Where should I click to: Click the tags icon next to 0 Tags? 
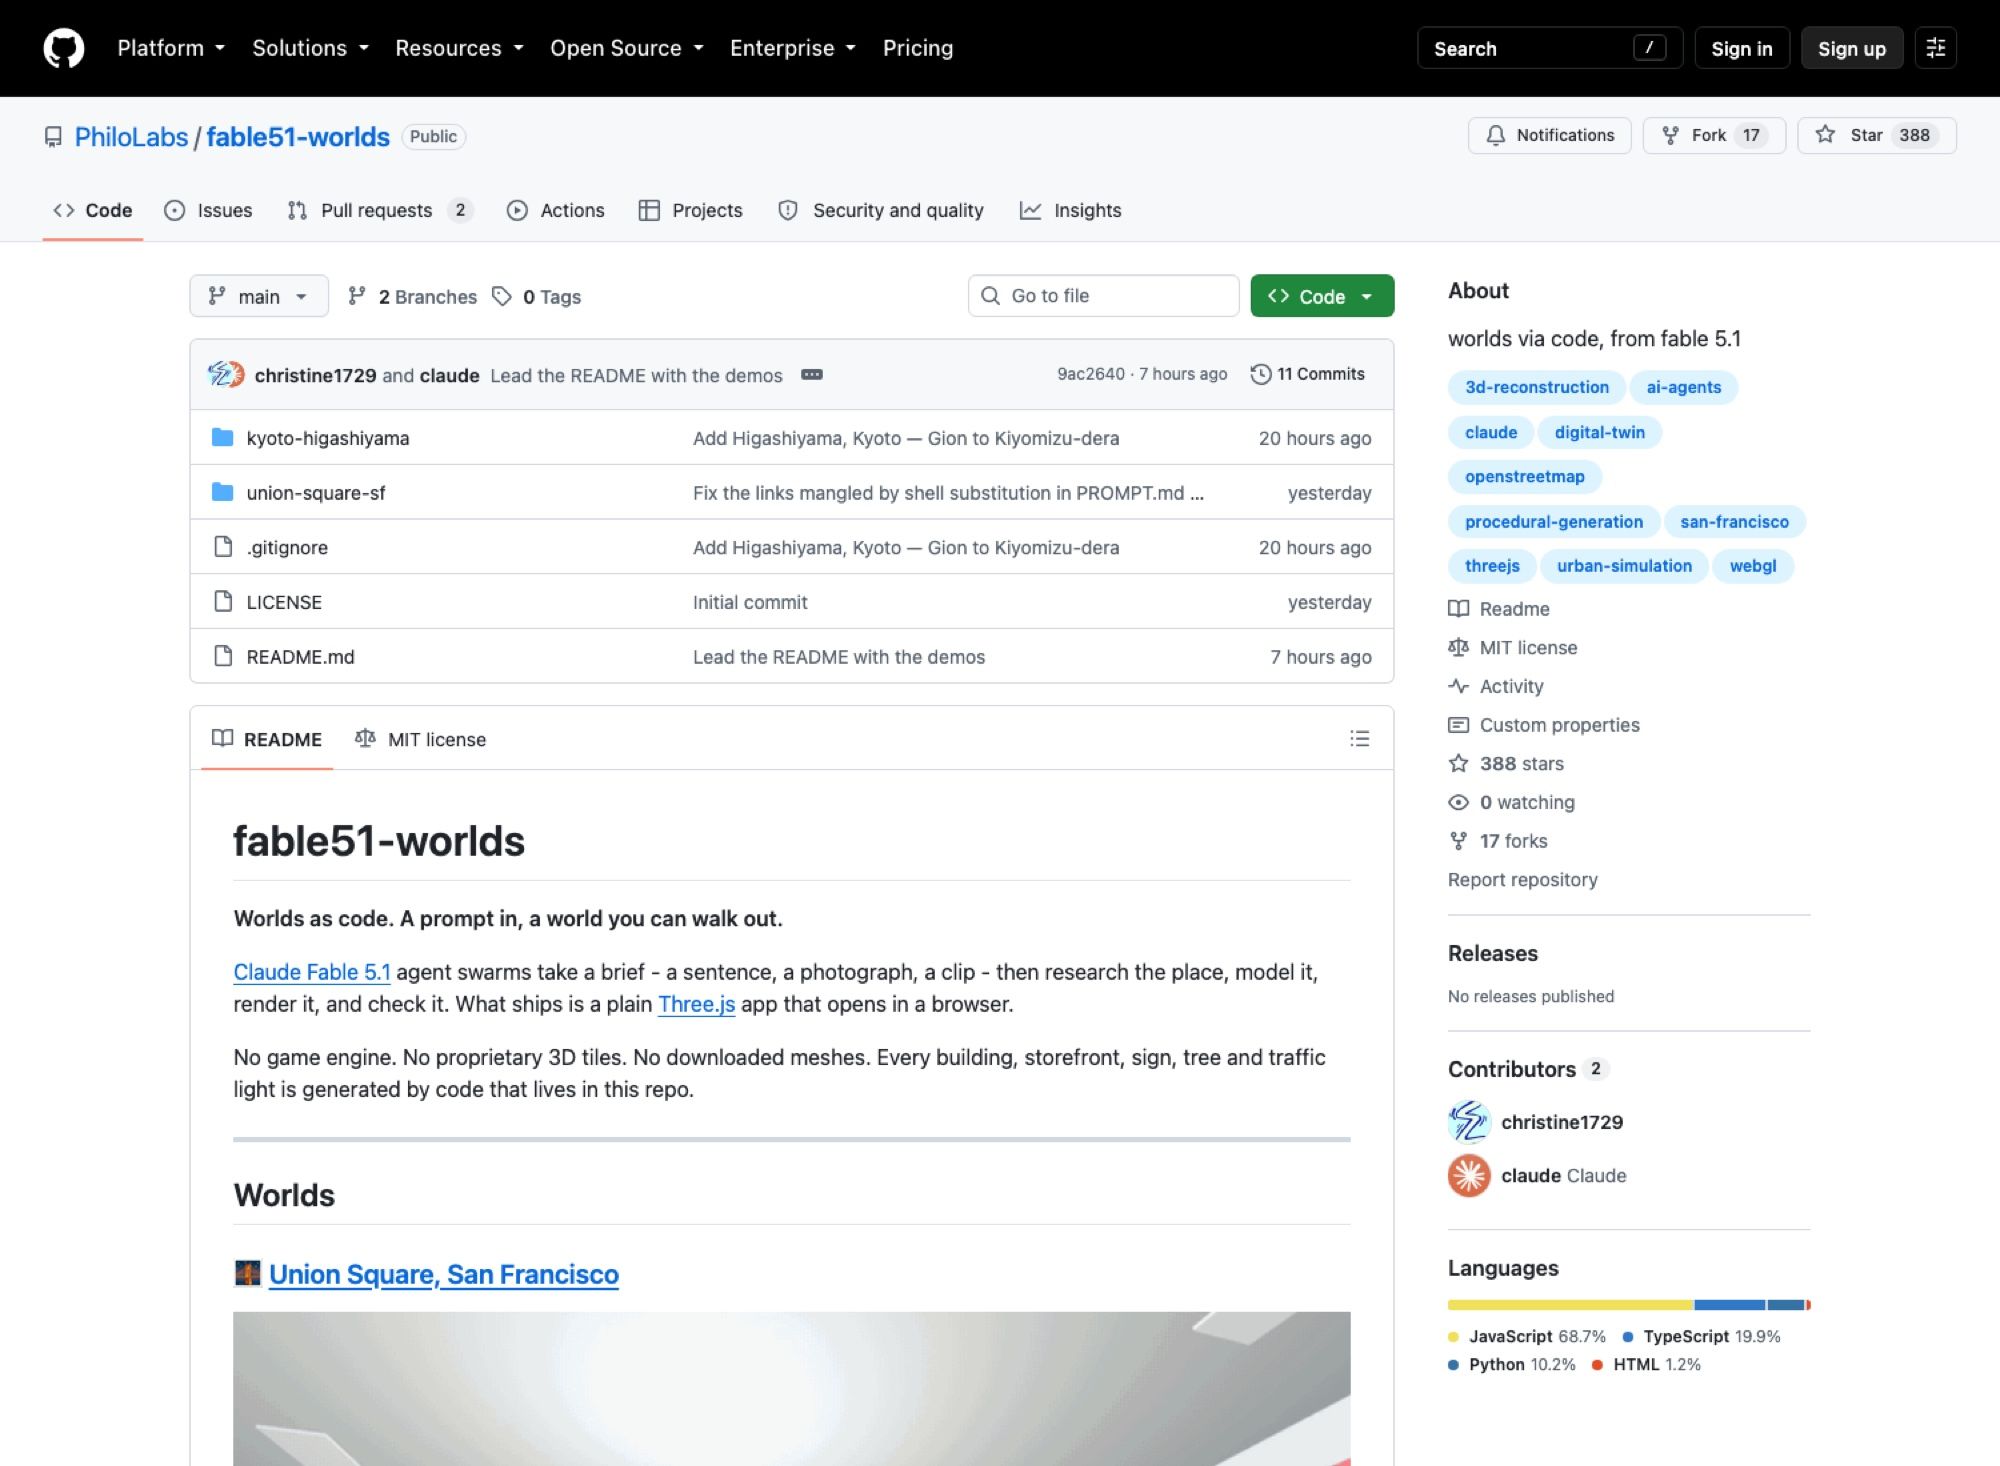pos(502,296)
